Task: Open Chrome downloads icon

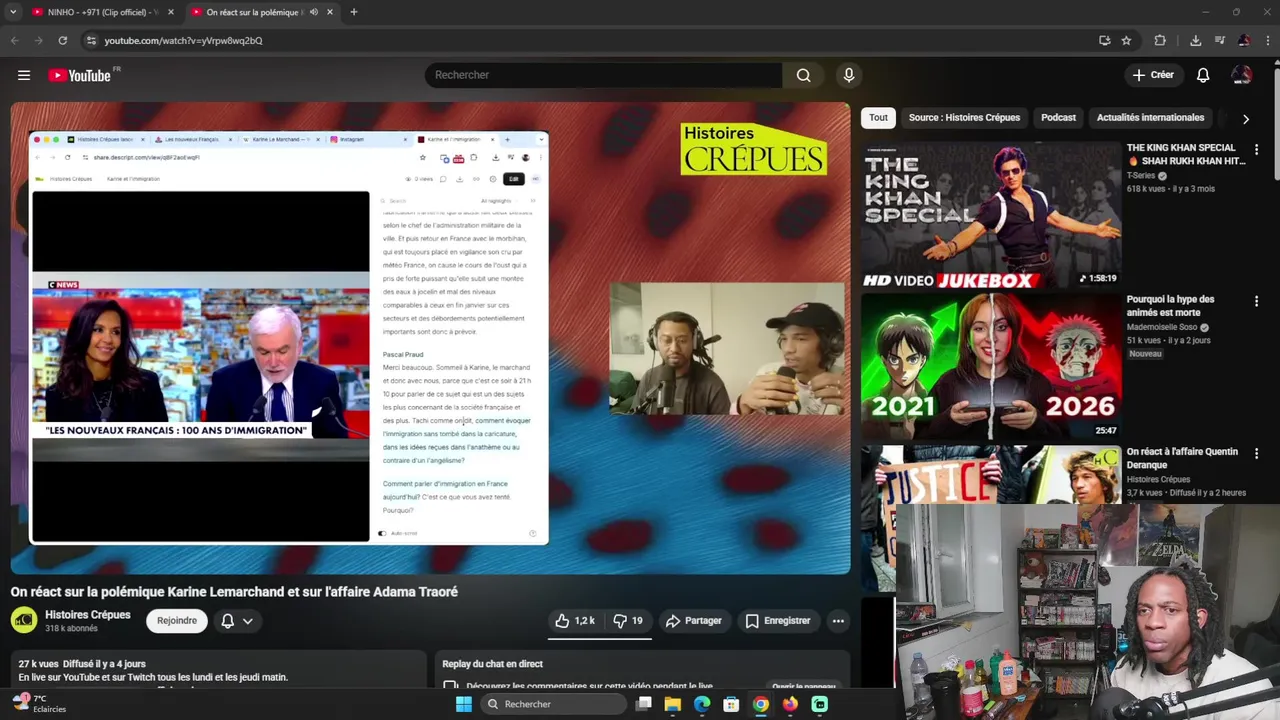Action: pos(1195,40)
